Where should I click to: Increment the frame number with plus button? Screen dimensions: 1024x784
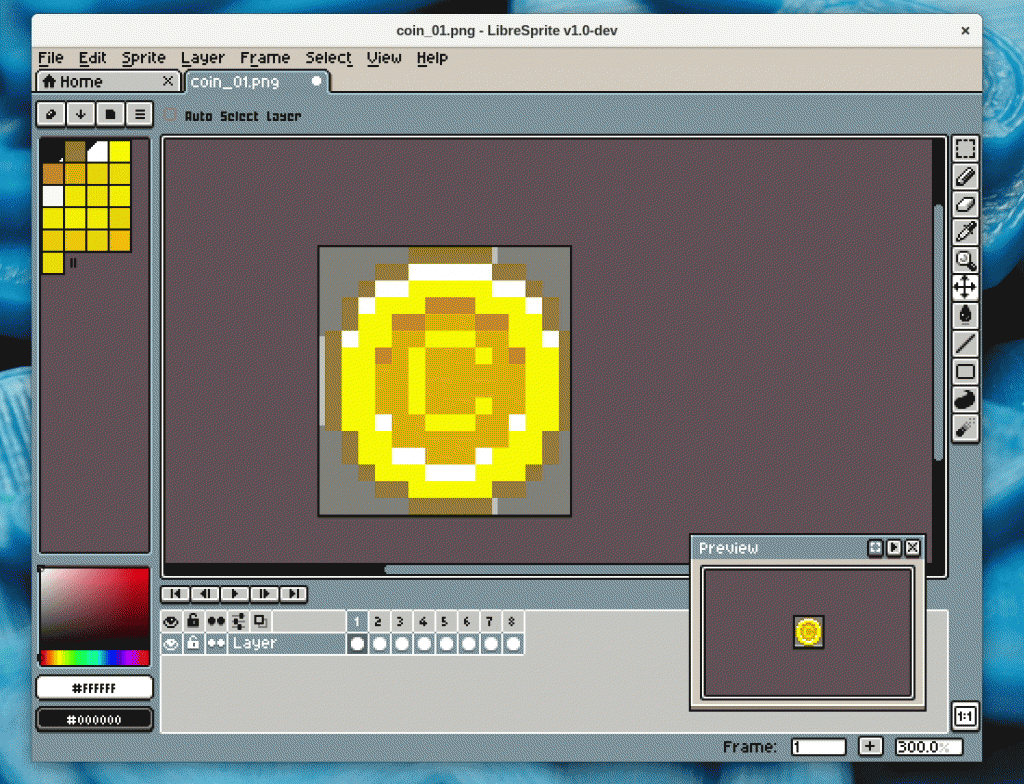tap(870, 746)
